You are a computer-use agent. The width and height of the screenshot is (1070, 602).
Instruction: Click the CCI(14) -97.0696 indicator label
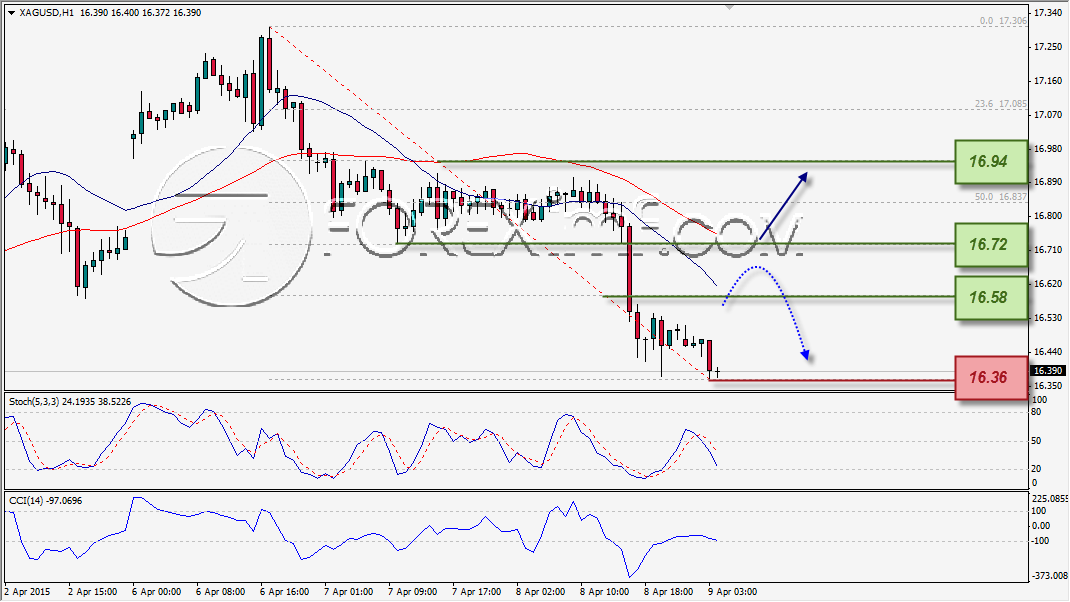[x=45, y=501]
